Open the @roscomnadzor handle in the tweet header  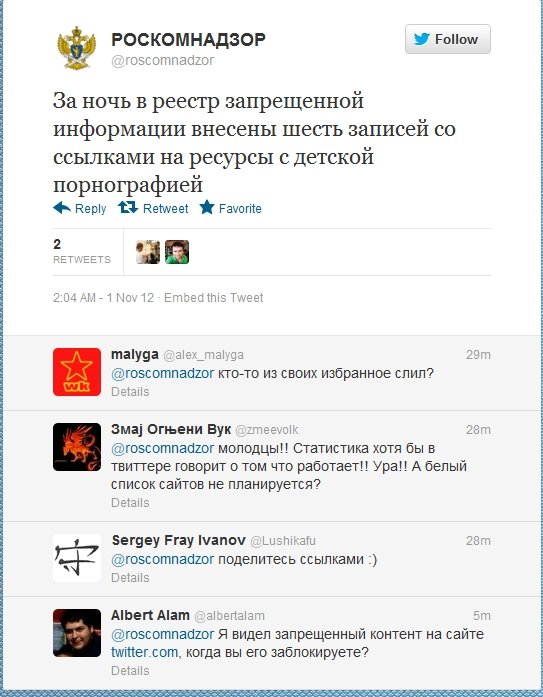(x=163, y=60)
